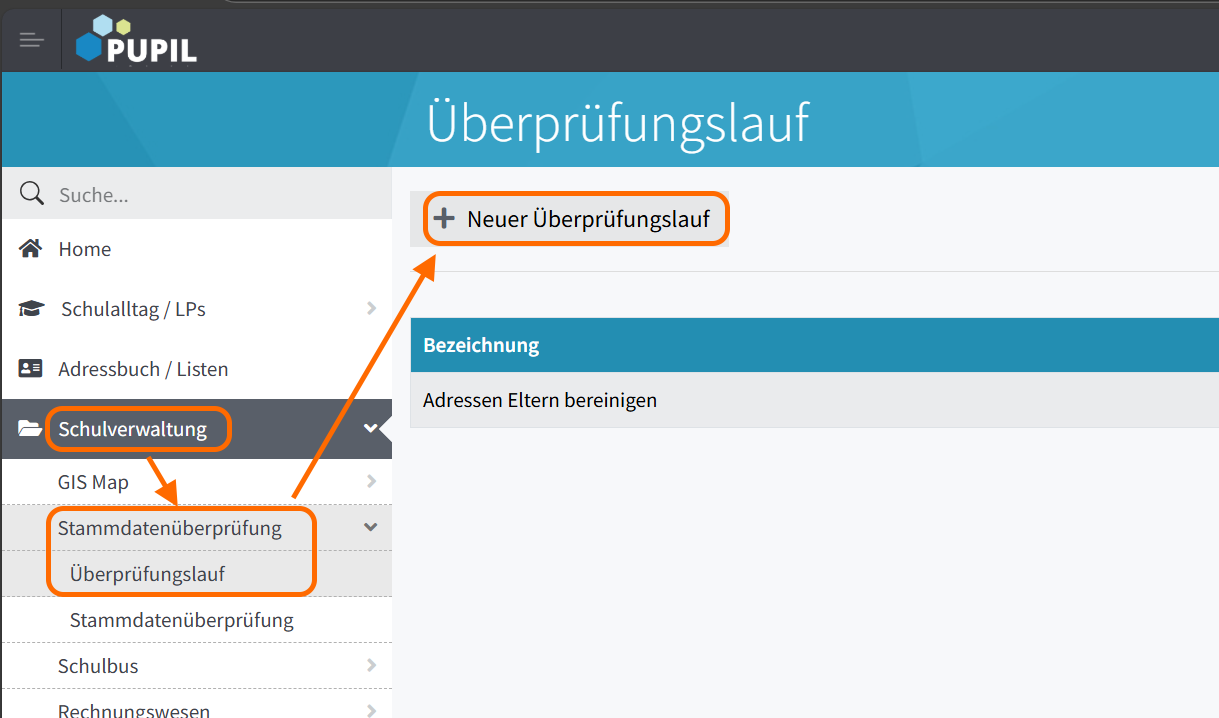The height and width of the screenshot is (718, 1219).
Task: Collapse the Stammdatenüberprüfung group chevron
Action: pyautogui.click(x=371, y=527)
